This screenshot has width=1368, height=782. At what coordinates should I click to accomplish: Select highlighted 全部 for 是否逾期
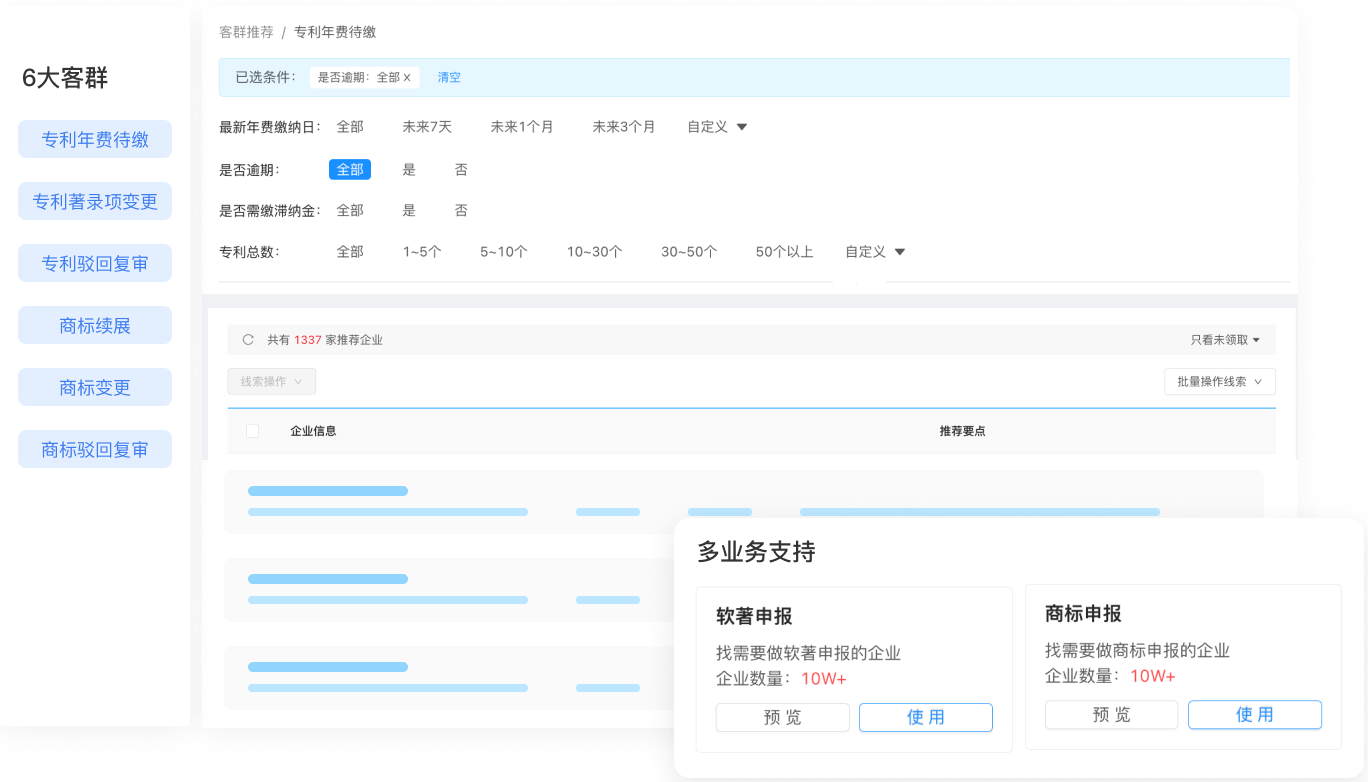tap(350, 170)
